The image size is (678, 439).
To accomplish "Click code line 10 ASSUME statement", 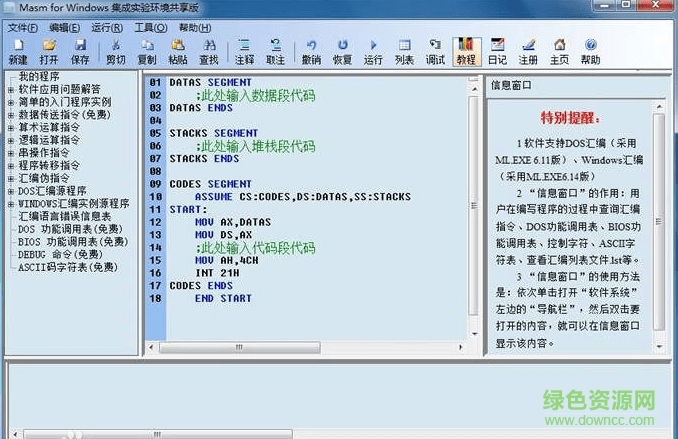I will tap(303, 197).
